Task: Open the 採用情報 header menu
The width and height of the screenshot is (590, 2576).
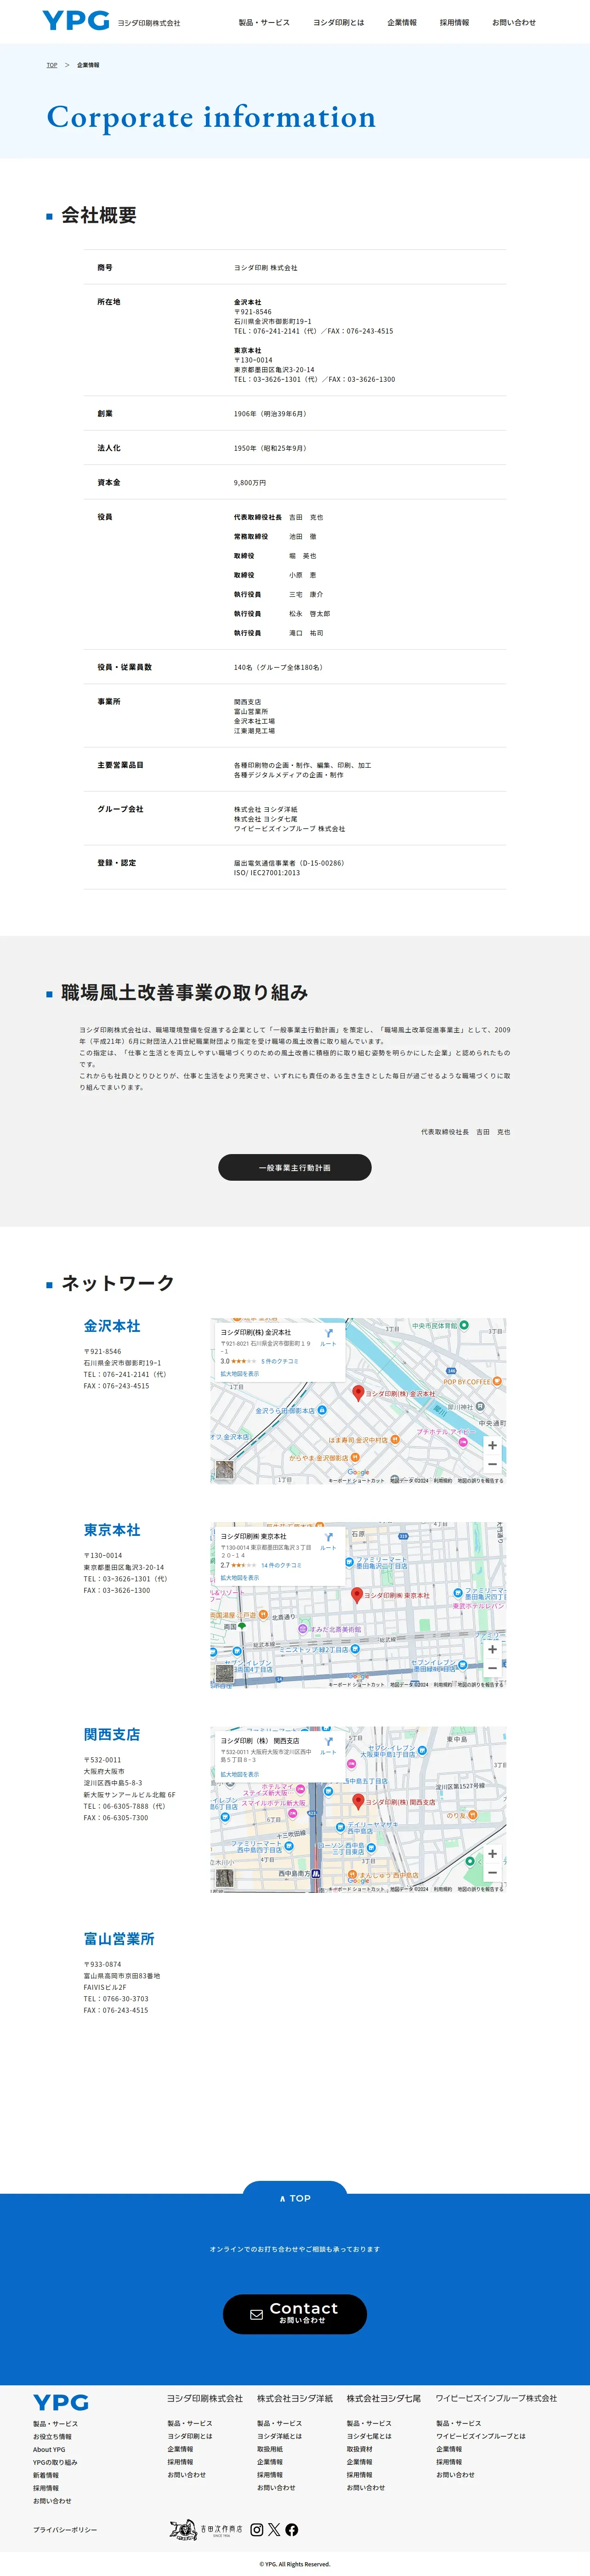Action: pyautogui.click(x=454, y=22)
